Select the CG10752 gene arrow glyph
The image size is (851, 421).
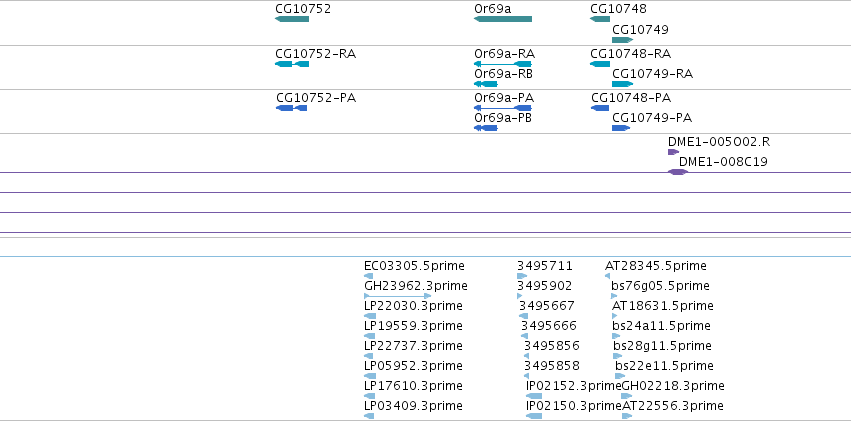[x=292, y=19]
